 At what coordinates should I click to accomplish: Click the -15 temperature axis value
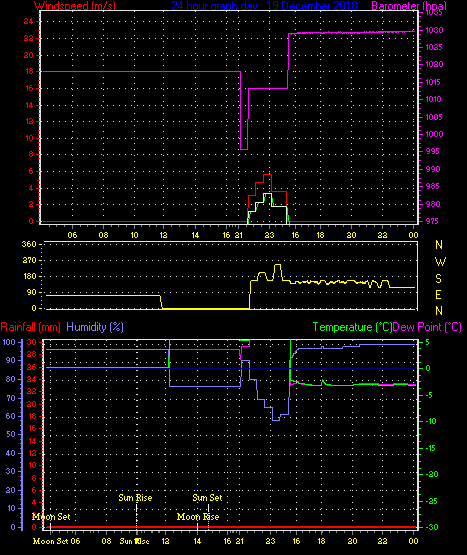430,448
